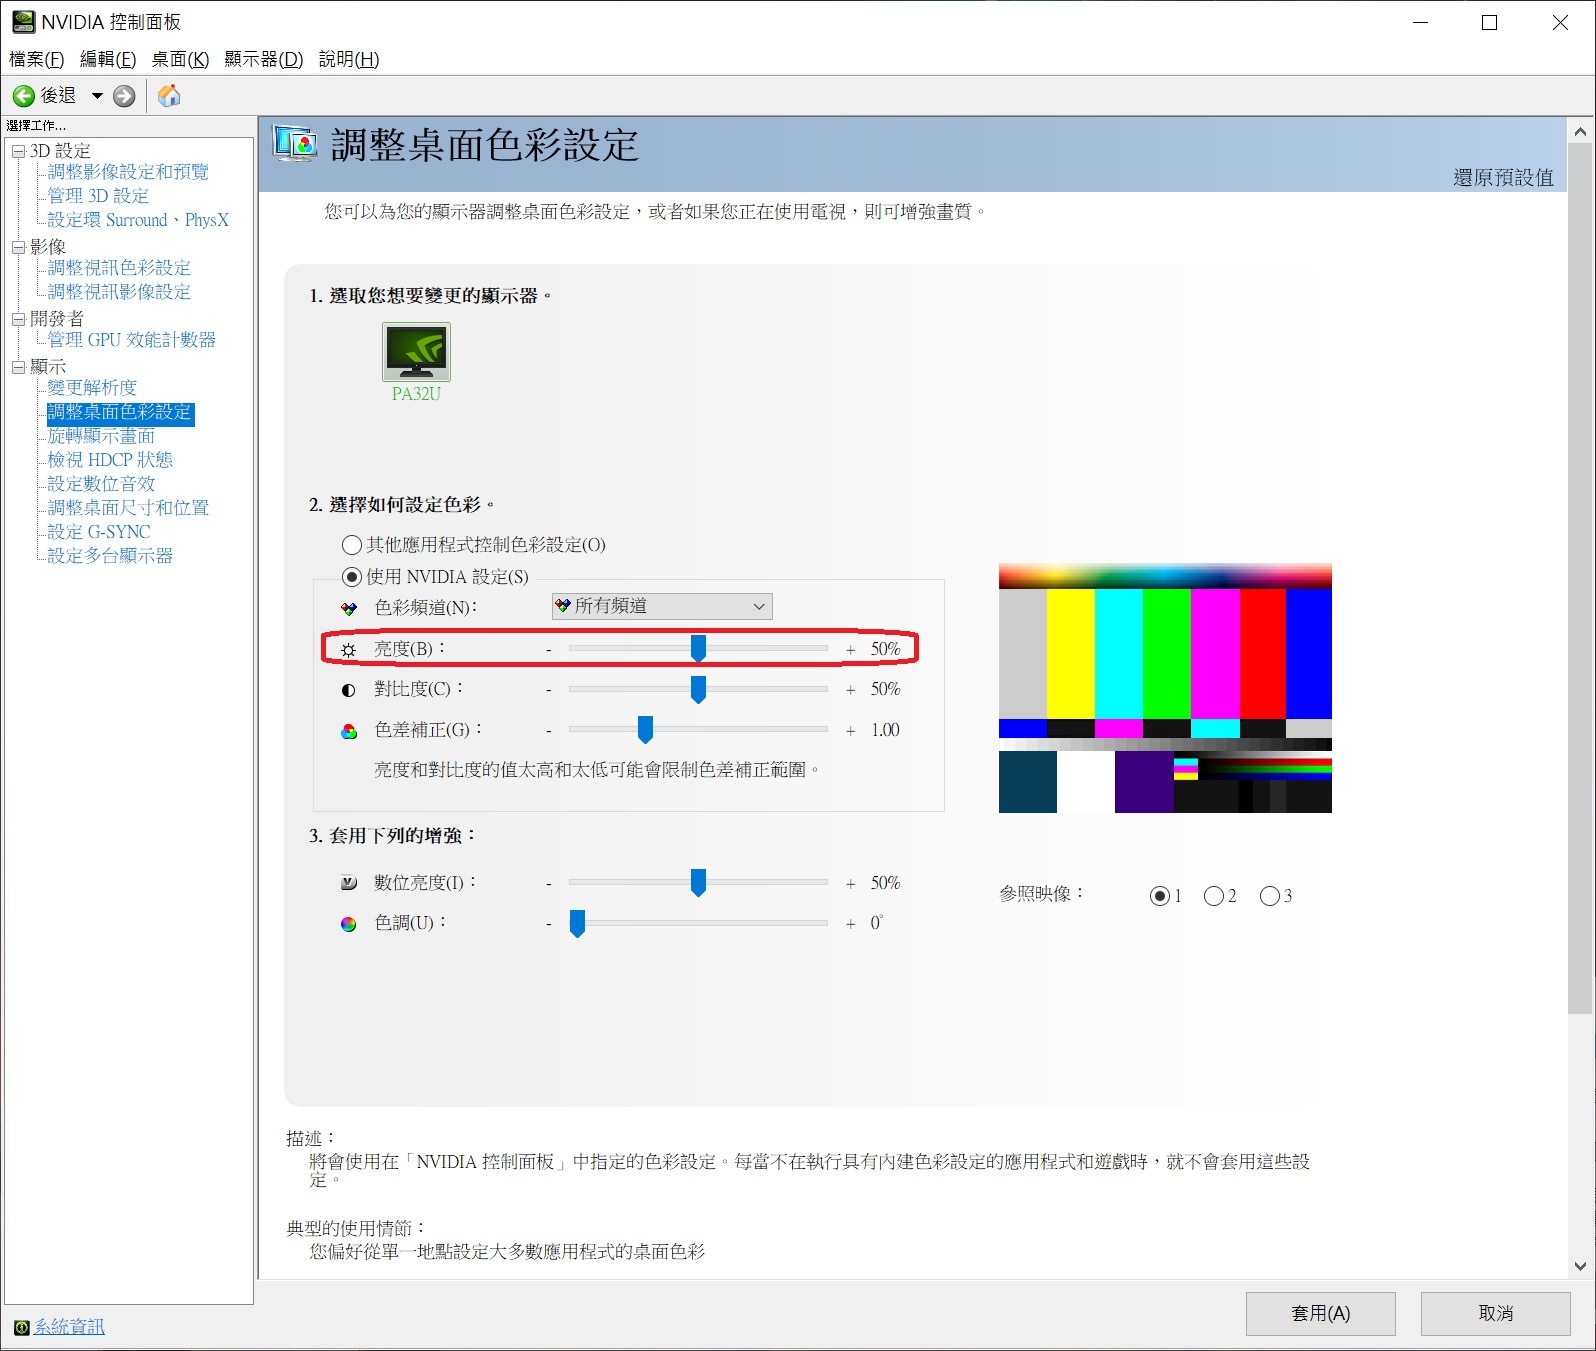Select 使用 NVIDIA 設定 radio button
Viewport: 1596px width, 1351px height.
(352, 577)
